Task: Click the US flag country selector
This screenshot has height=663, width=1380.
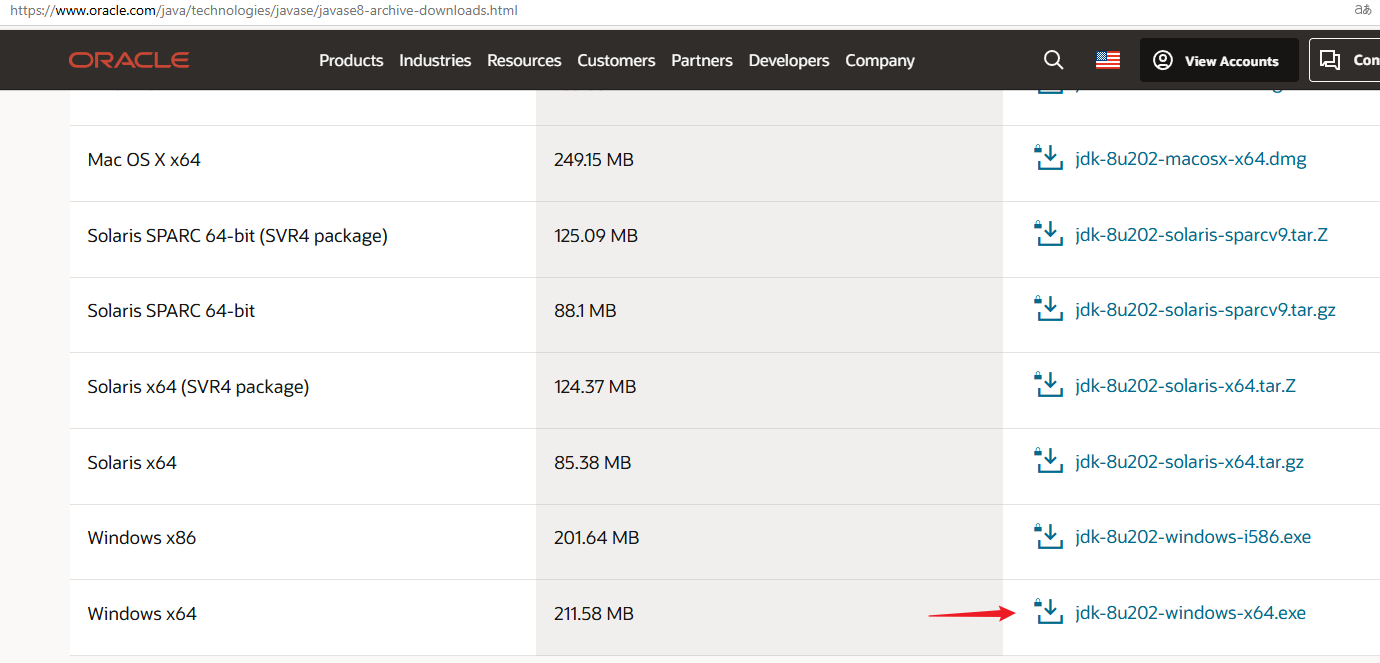Action: [1107, 60]
